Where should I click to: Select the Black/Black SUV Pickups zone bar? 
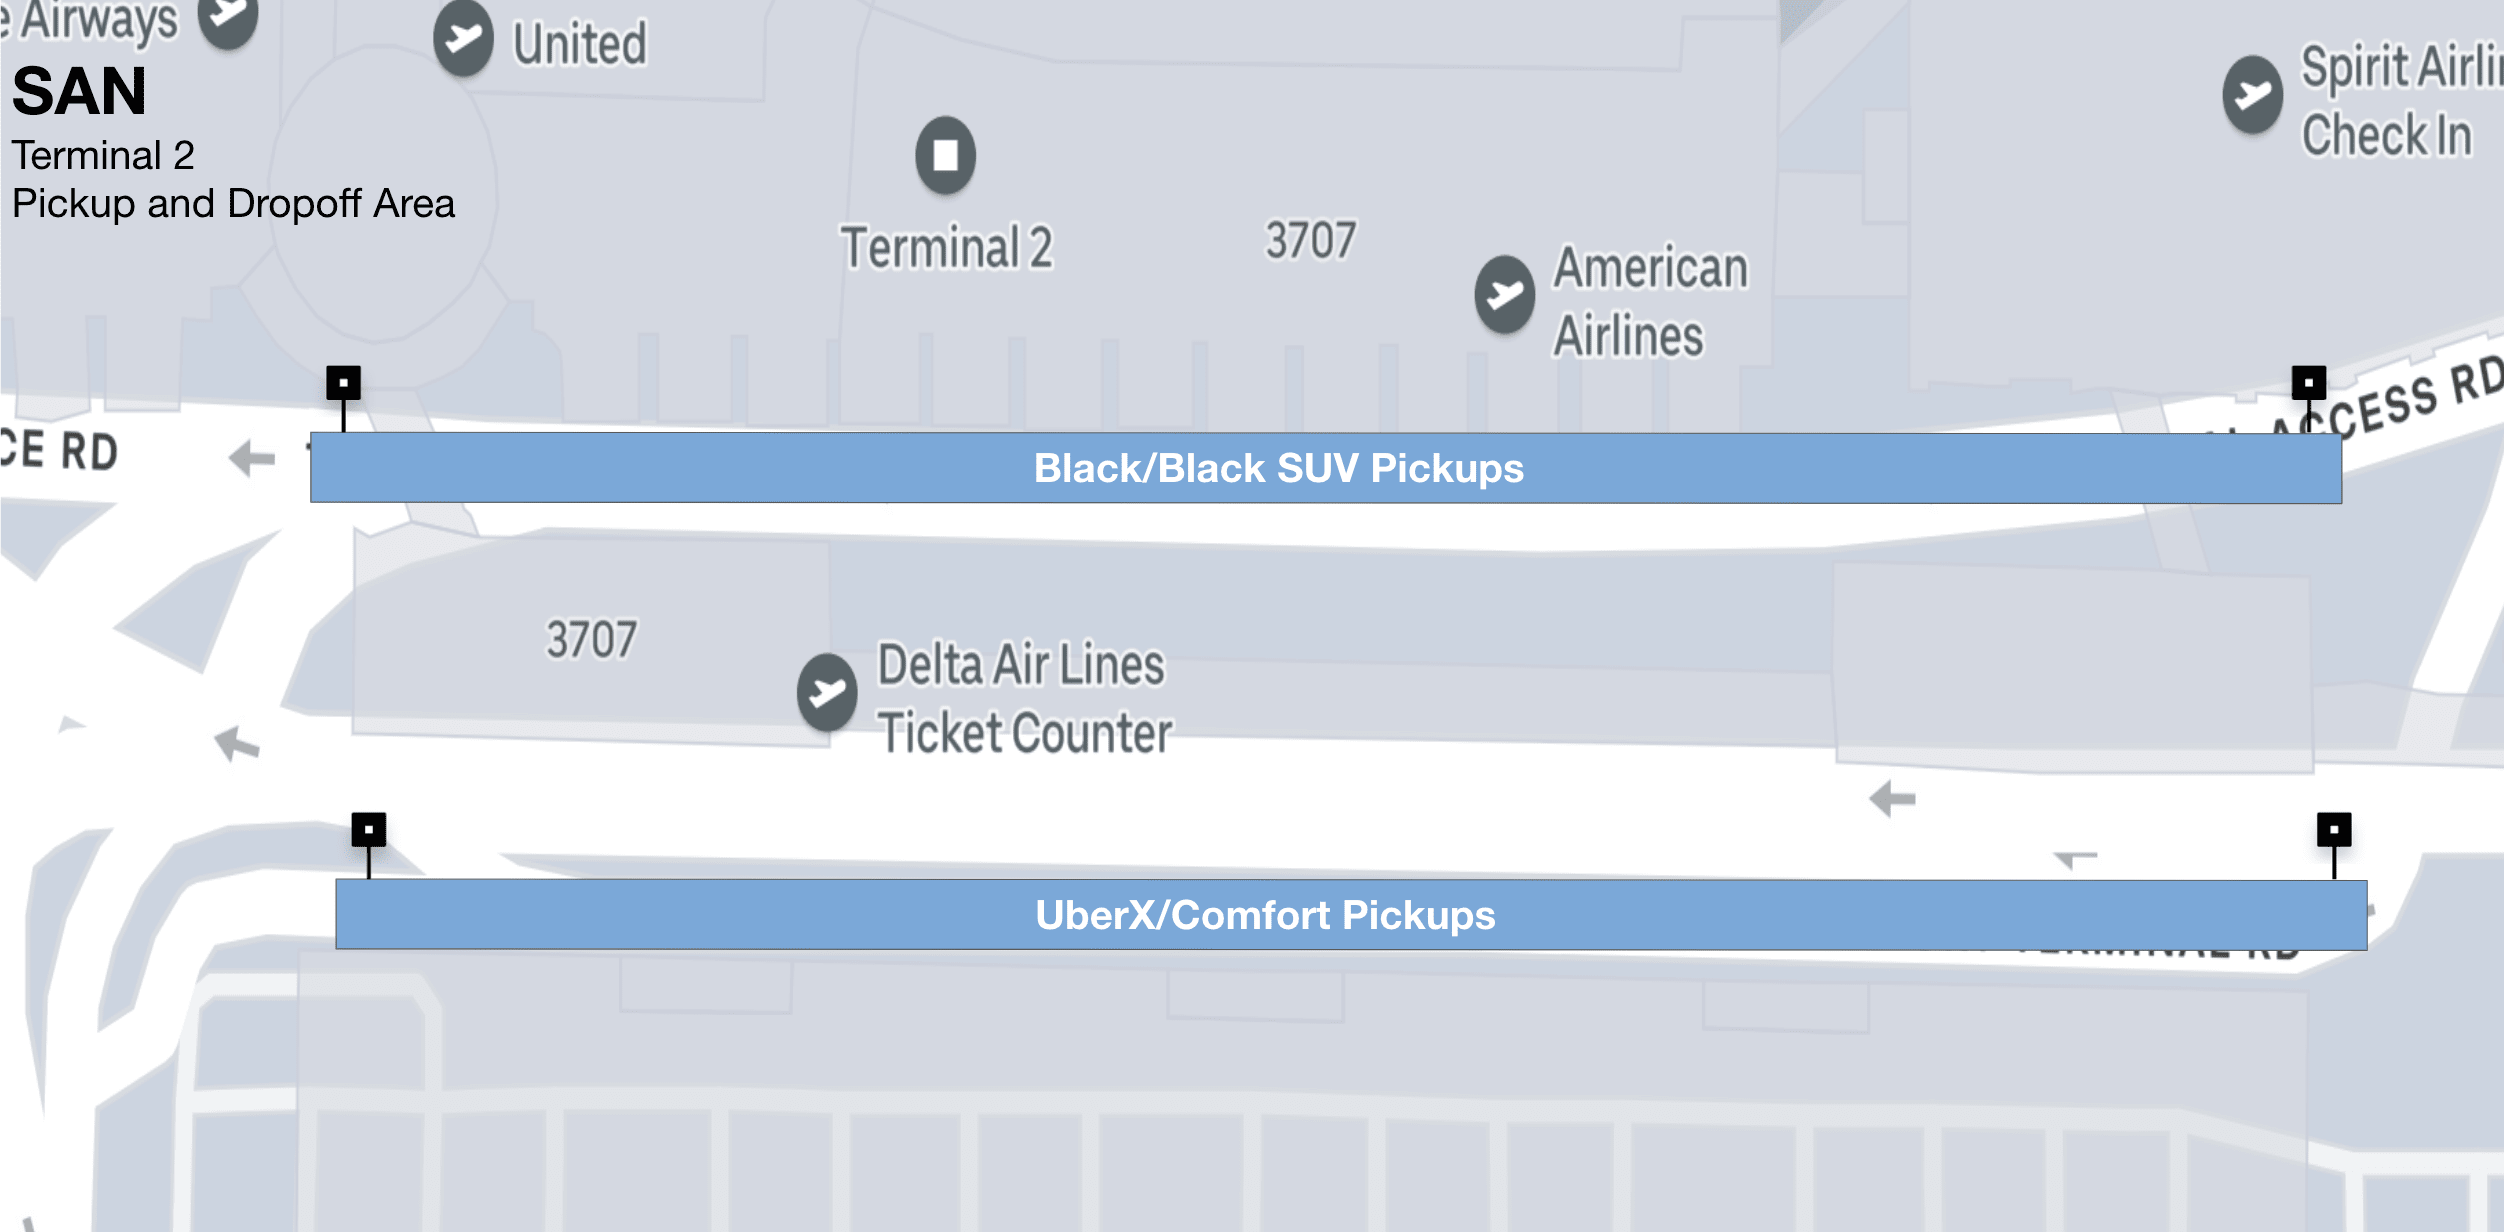(1326, 468)
